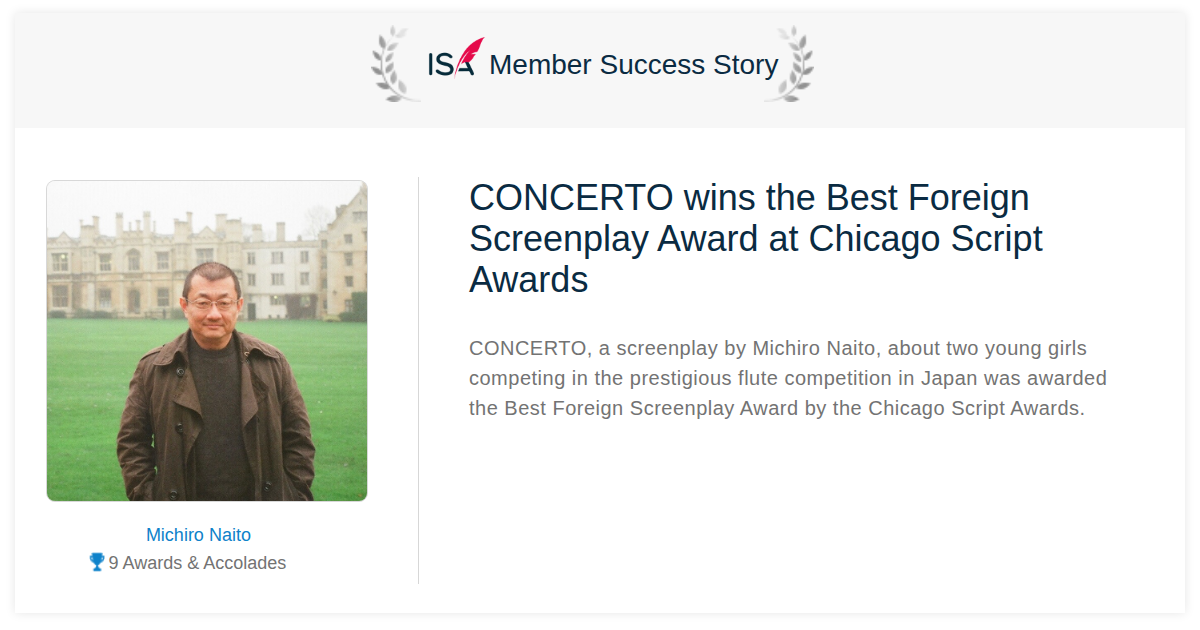Click the word Awards ending the headline
Image resolution: width=1200 pixels, height=630 pixels.
529,280
